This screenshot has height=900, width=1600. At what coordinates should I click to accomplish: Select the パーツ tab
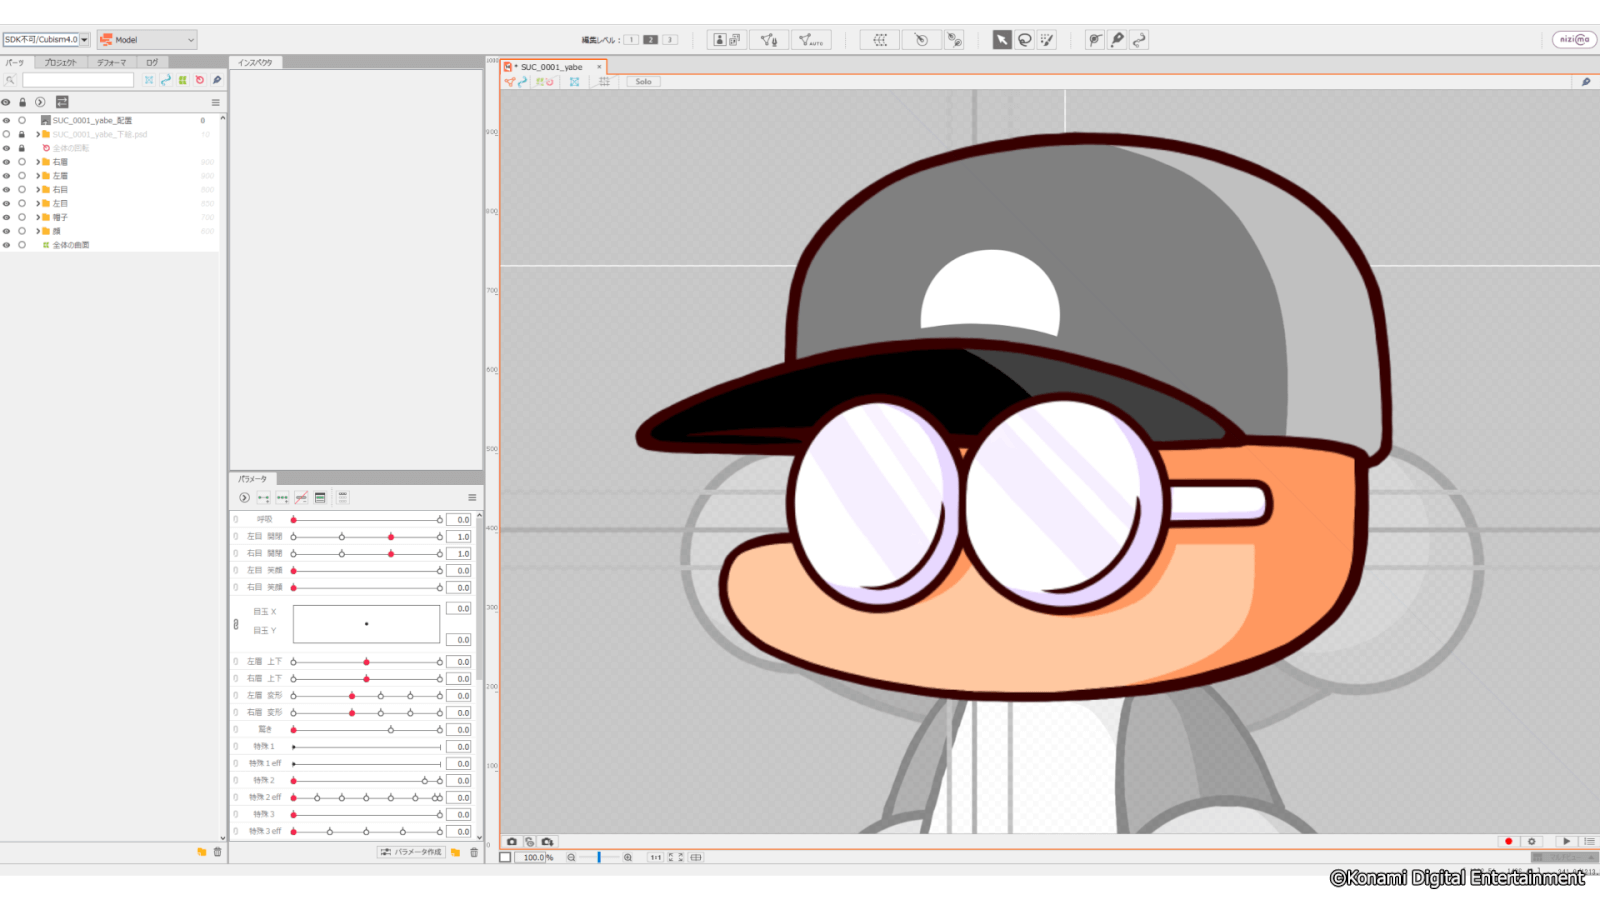(15, 62)
